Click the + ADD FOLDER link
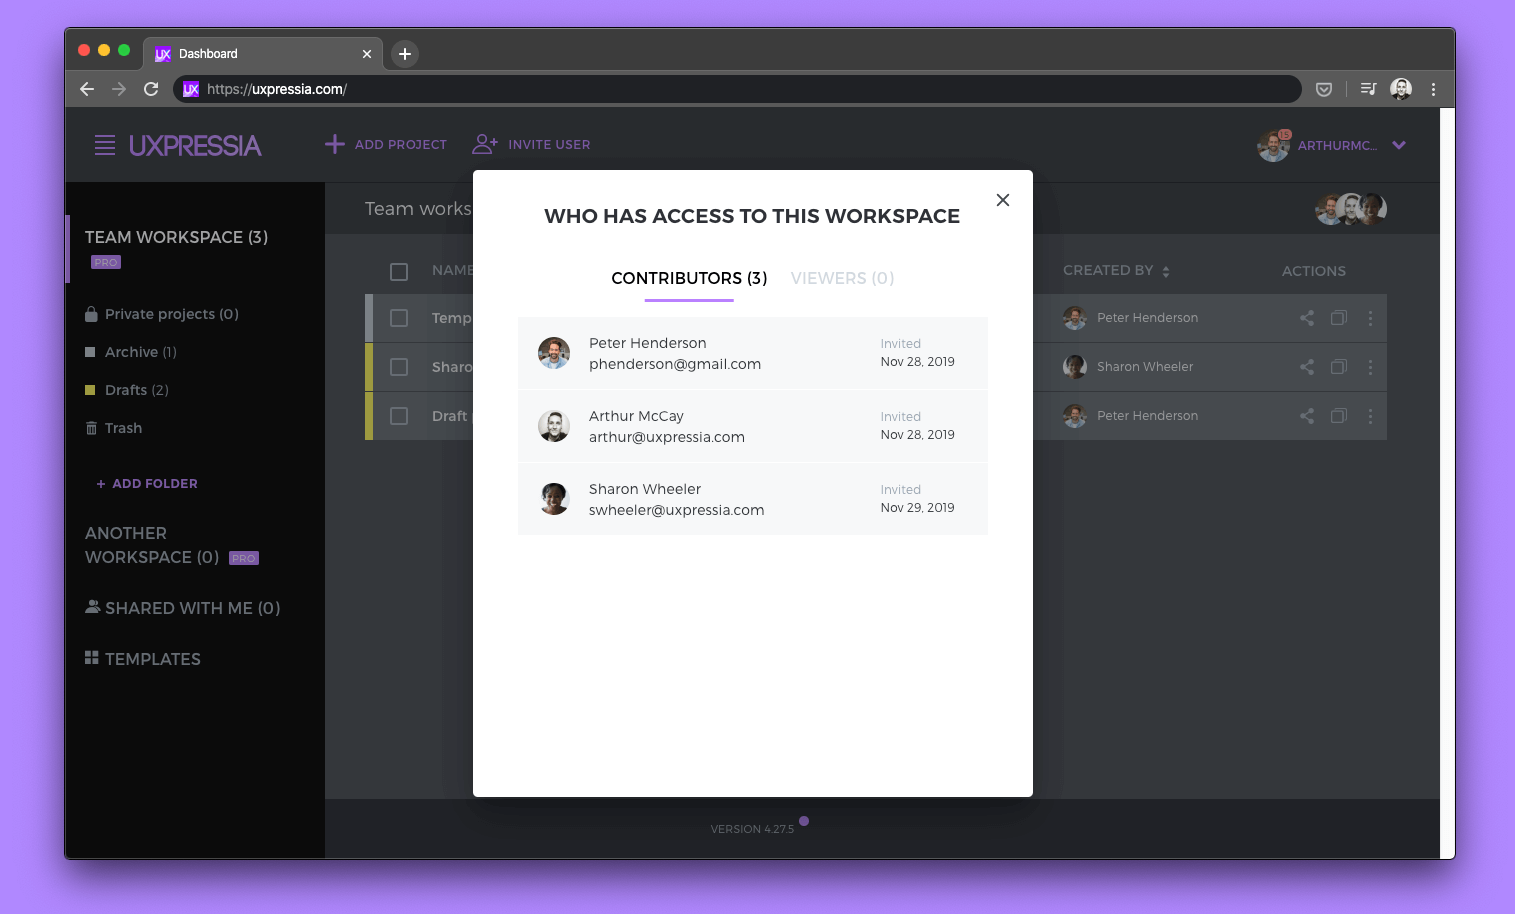 point(147,483)
